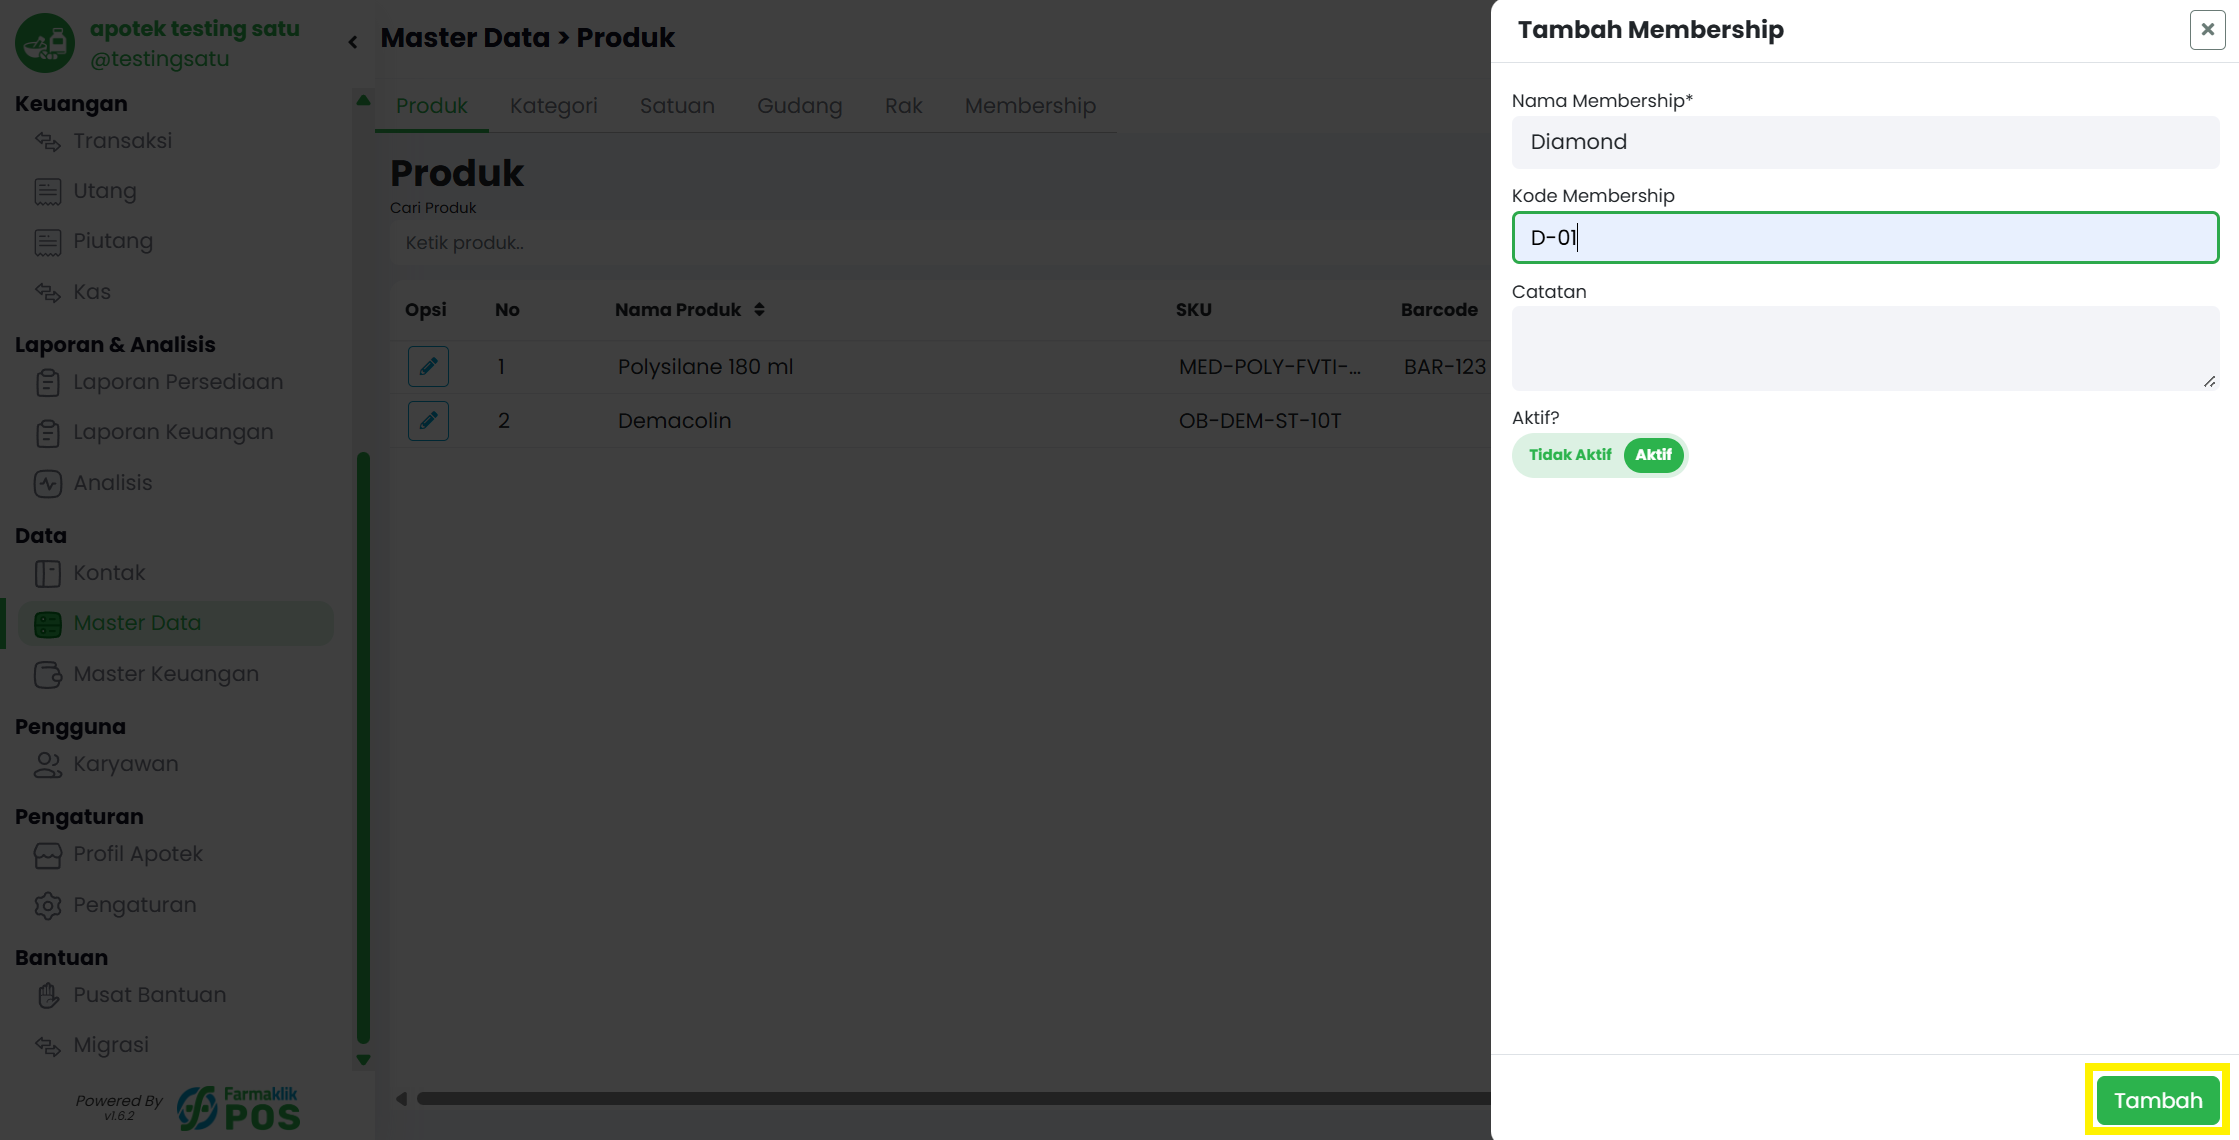Viewport: 2239px width, 1140px height.
Task: Open Kas via its arrows icon
Action: [x=47, y=292]
